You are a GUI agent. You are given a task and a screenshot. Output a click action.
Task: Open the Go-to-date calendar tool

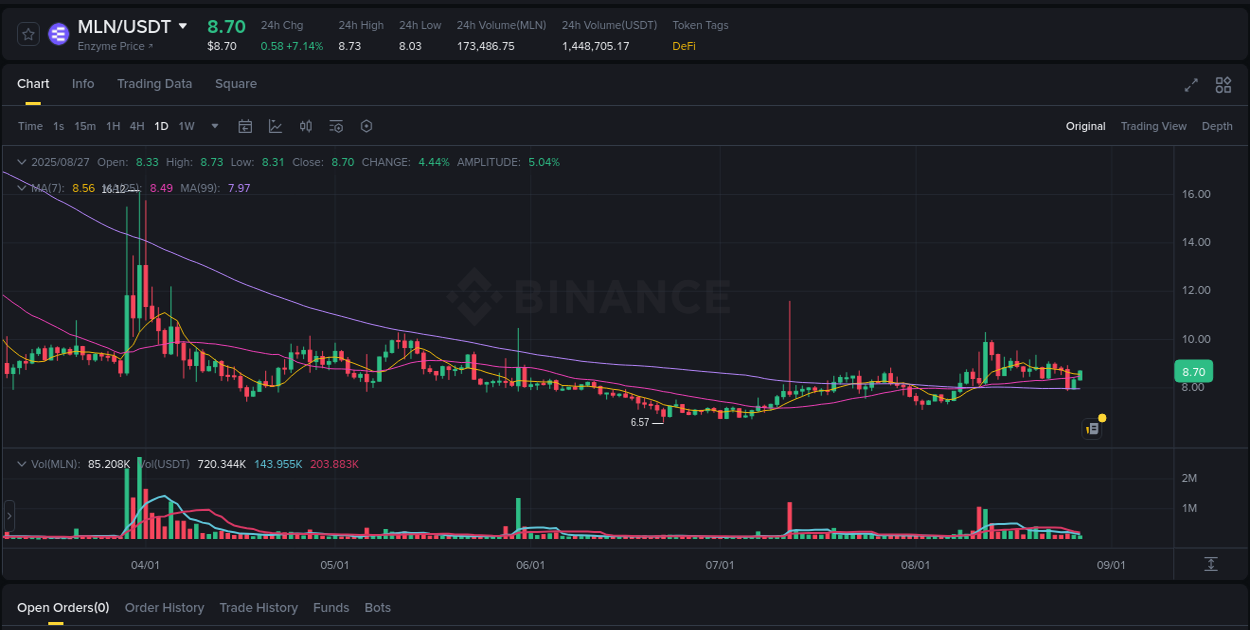[245, 126]
